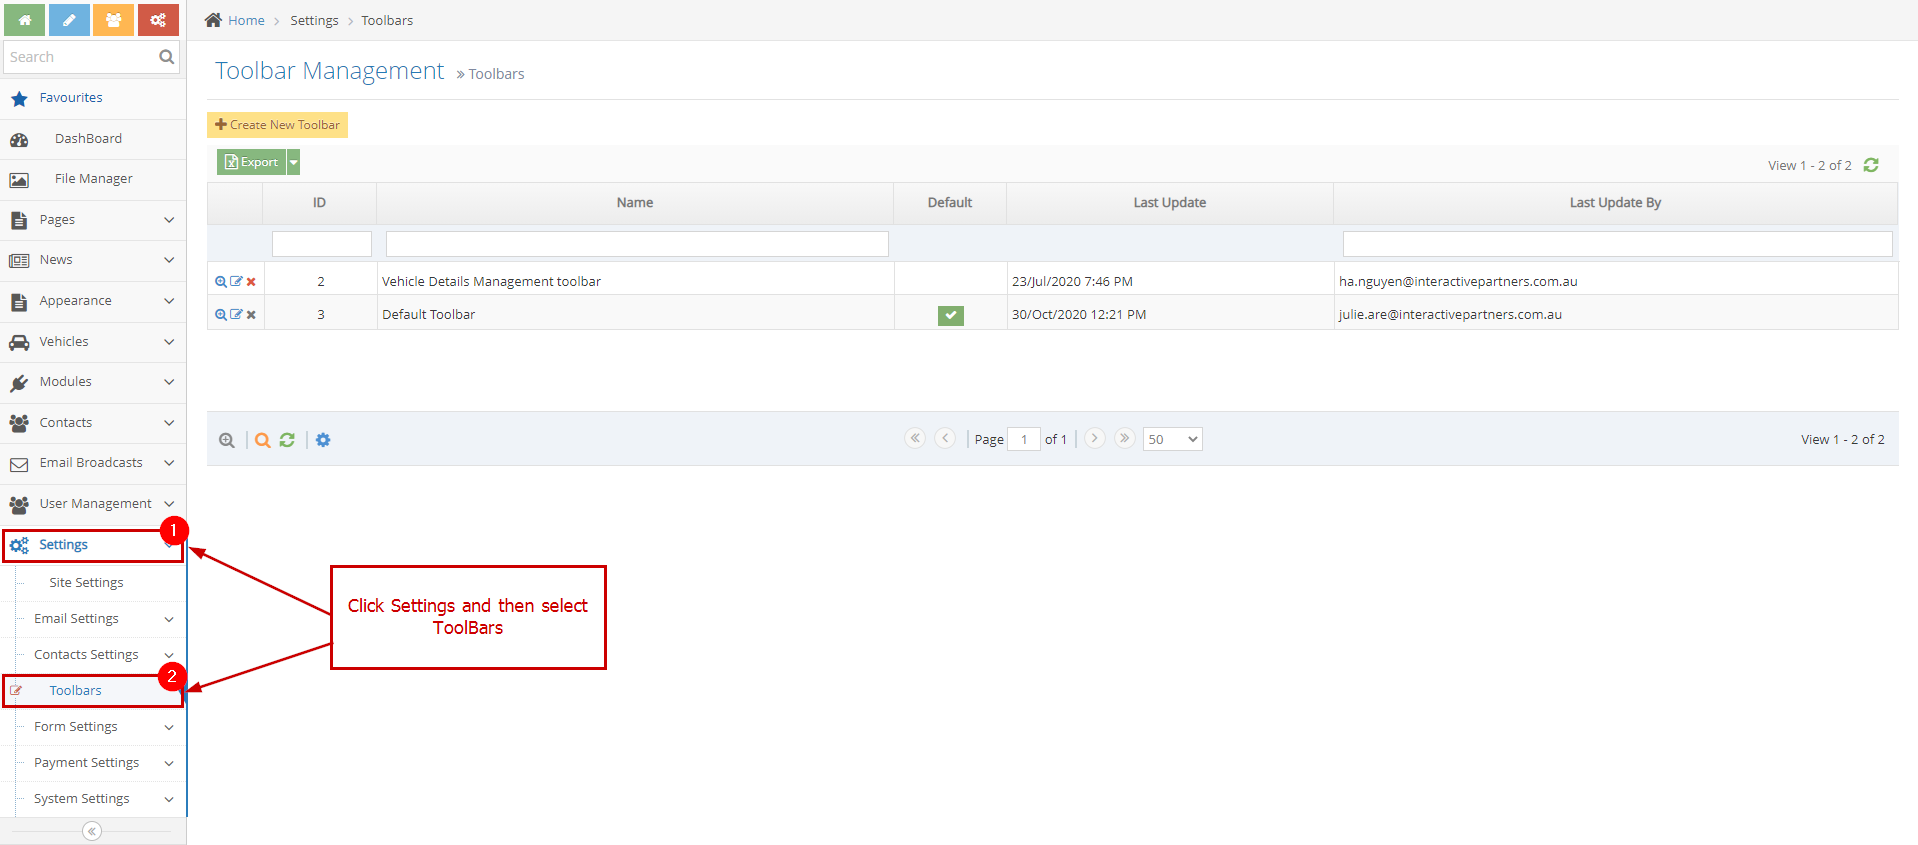Click the Name column filter field

click(x=636, y=244)
